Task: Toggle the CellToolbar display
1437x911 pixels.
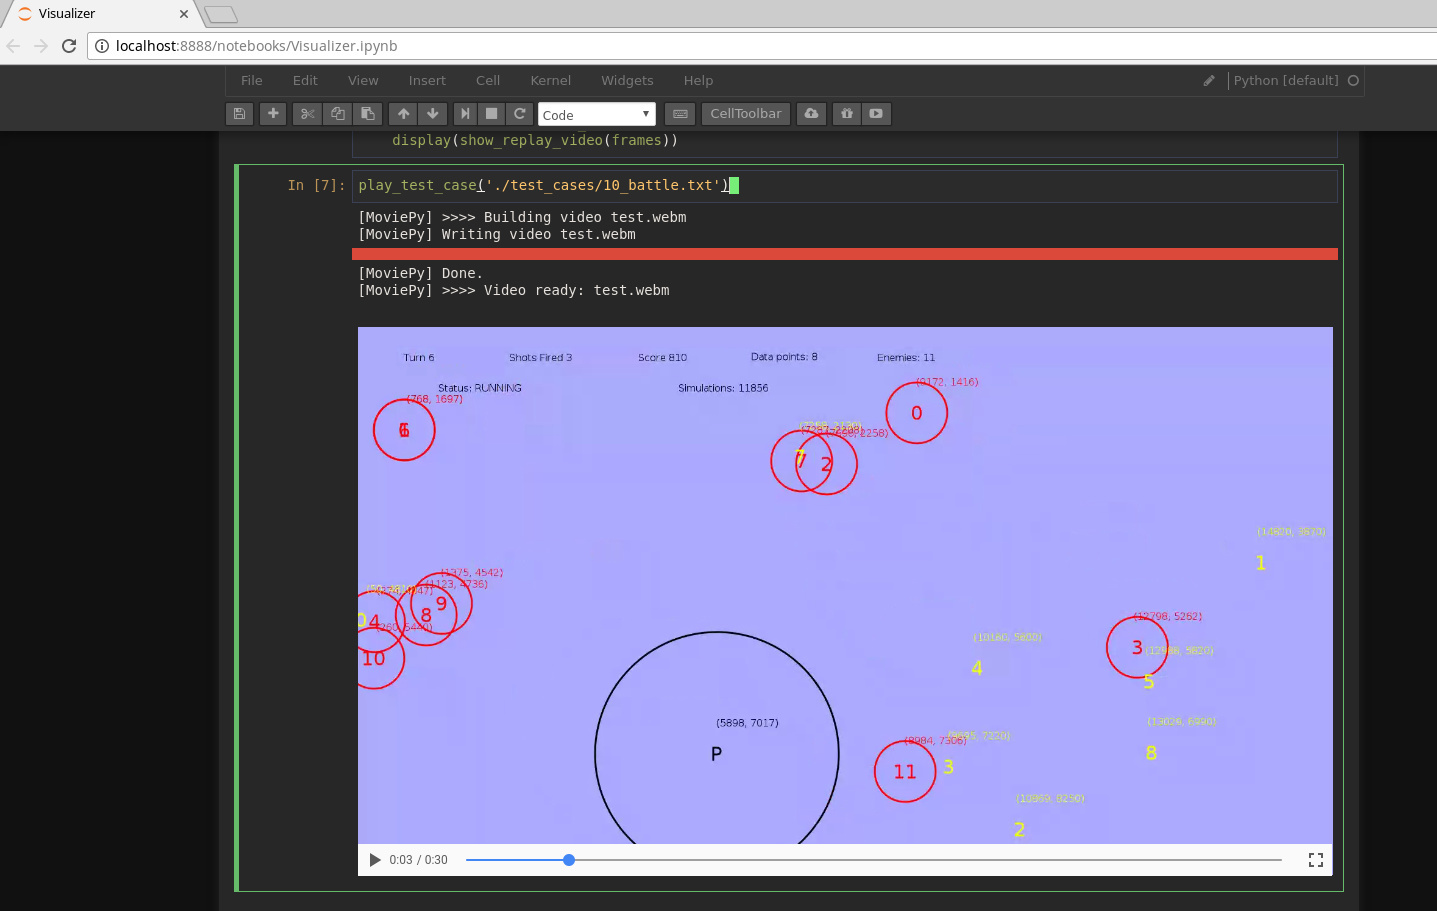Action: click(745, 113)
